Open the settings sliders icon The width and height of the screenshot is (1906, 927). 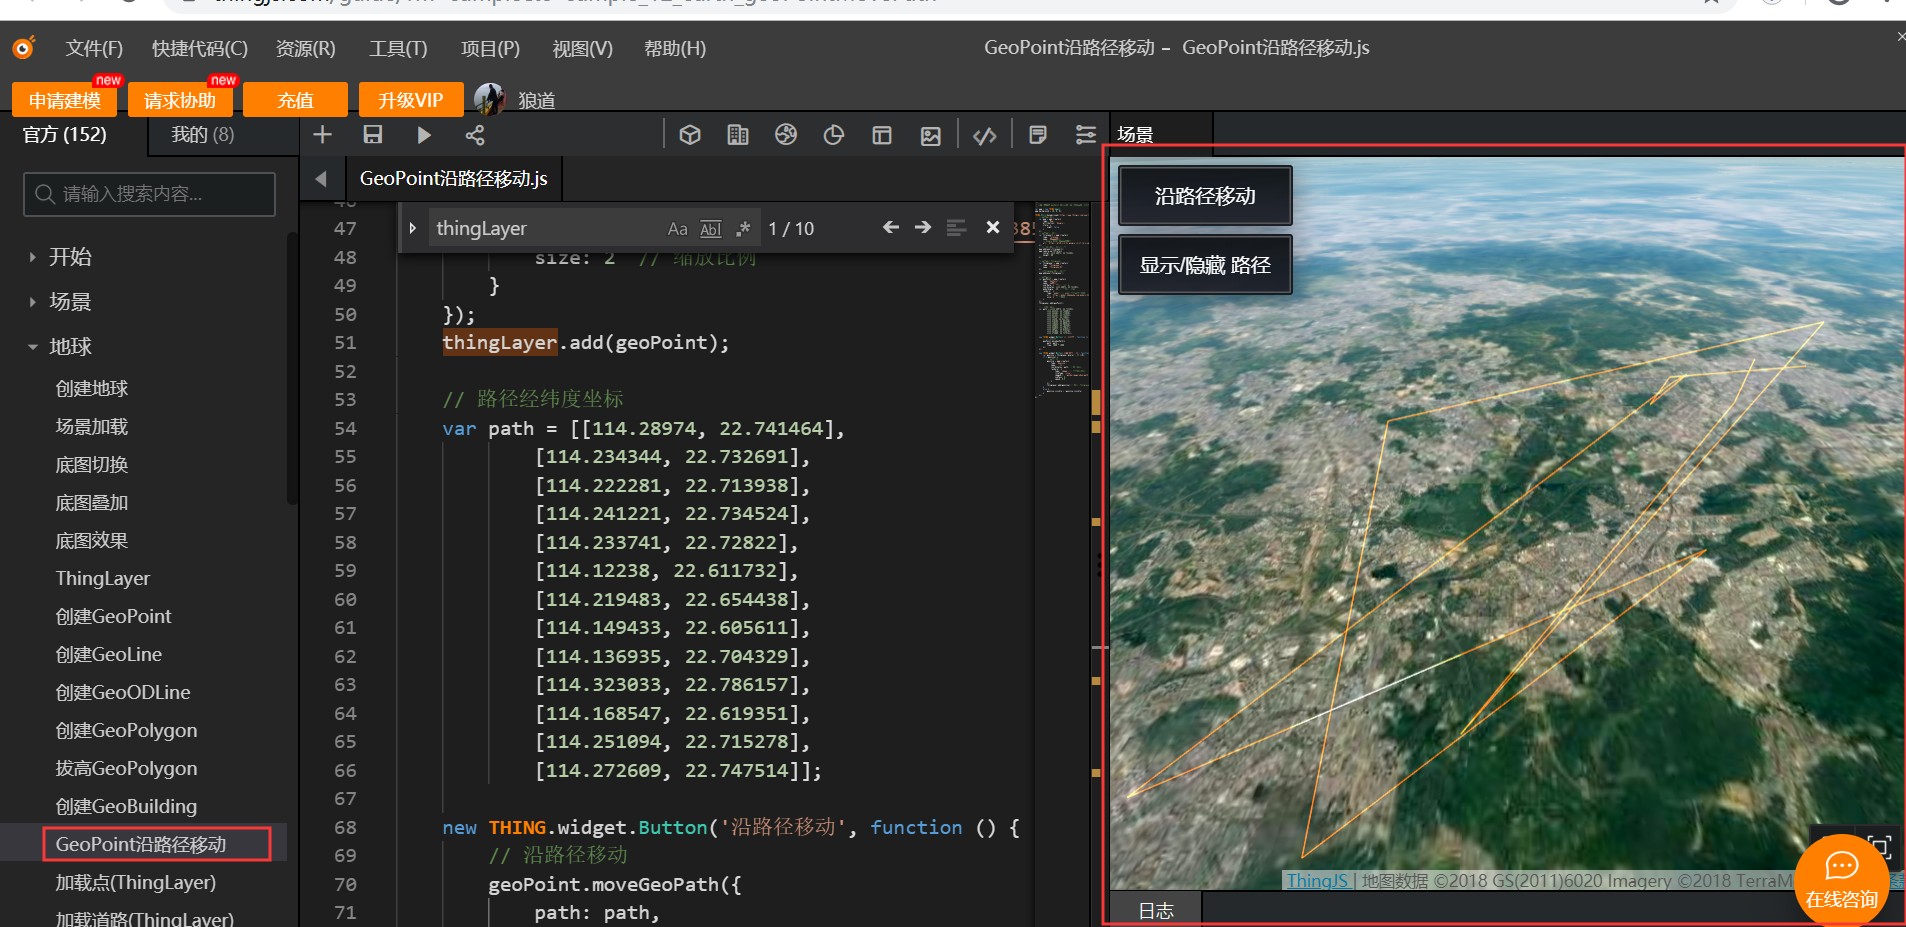coord(1086,134)
